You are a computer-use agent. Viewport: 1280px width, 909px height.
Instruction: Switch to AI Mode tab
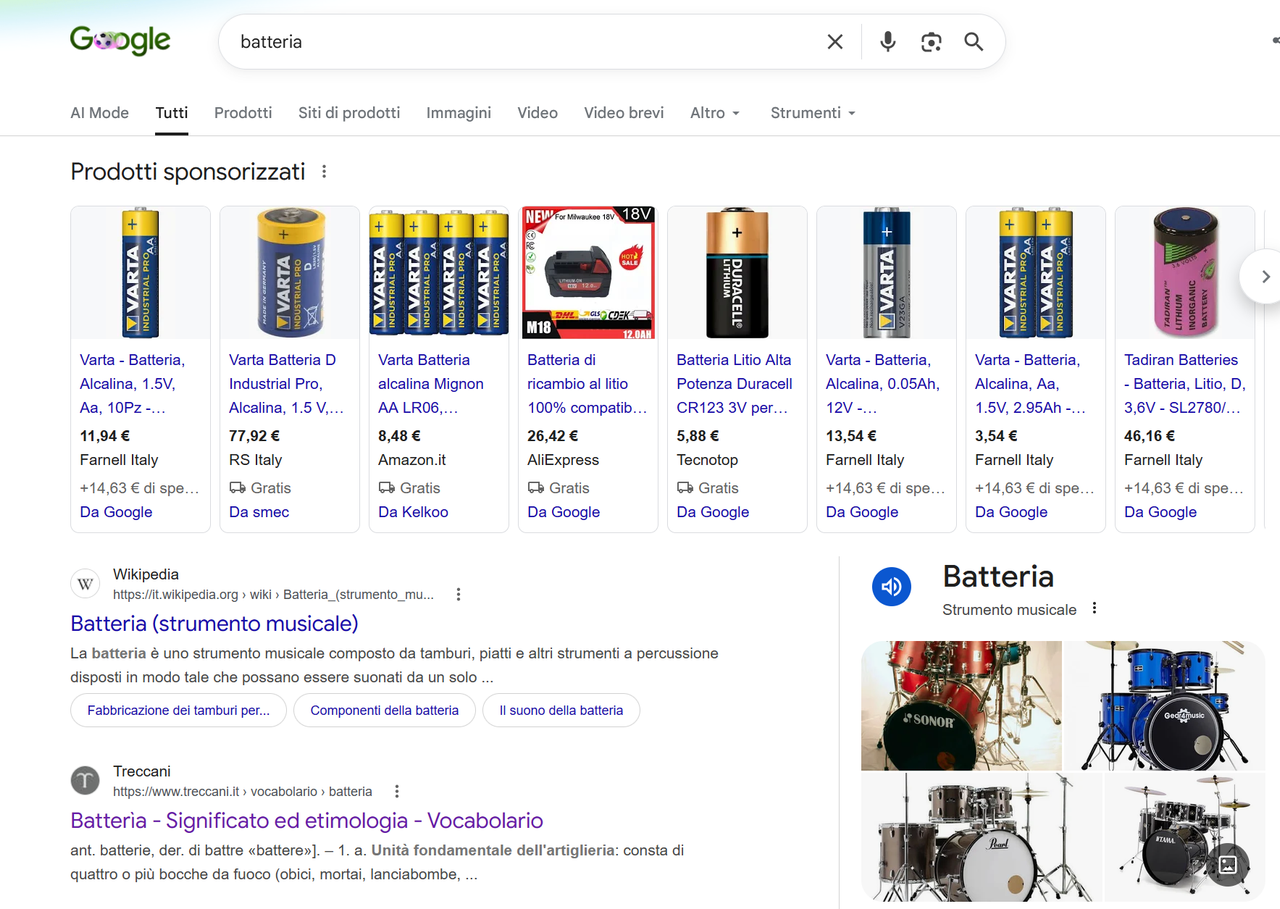(99, 113)
